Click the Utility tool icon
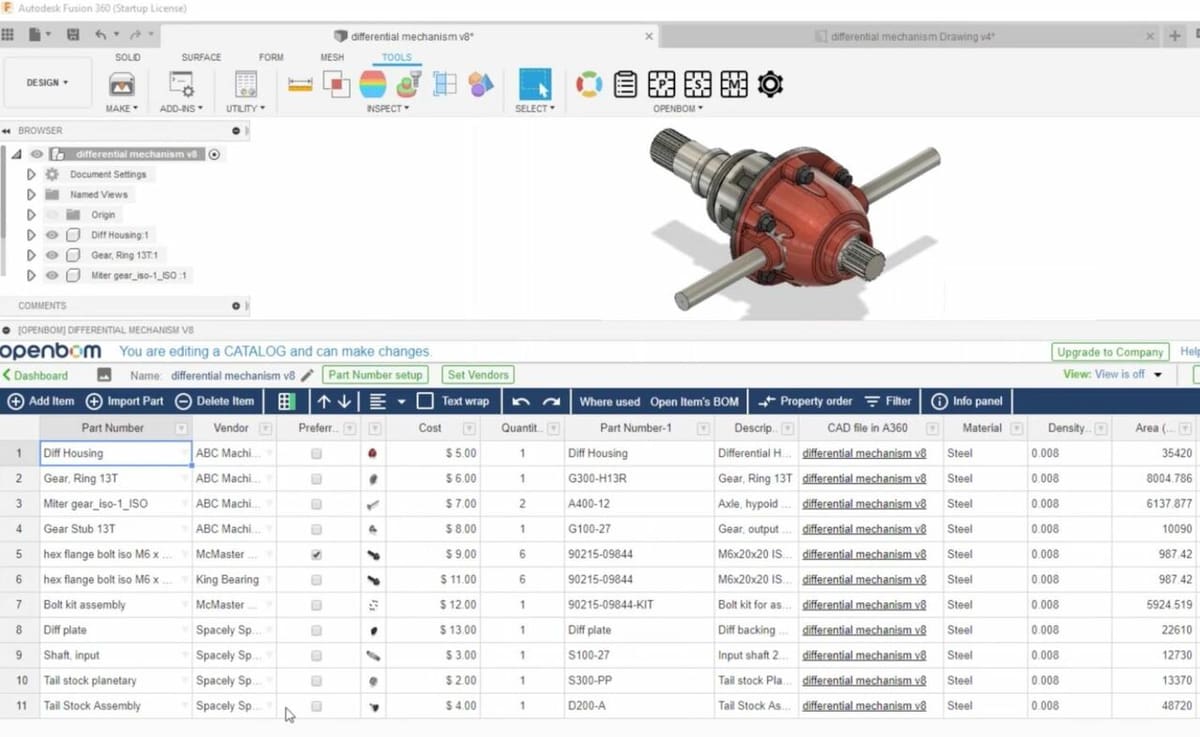 coord(245,84)
